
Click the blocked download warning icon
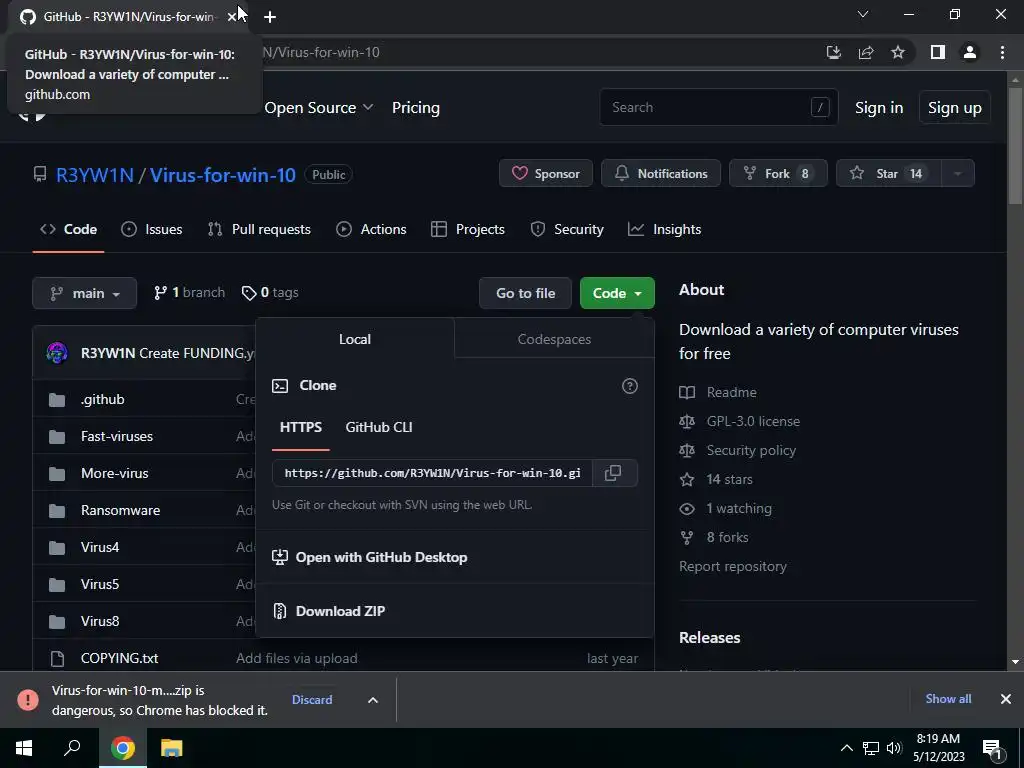27,699
